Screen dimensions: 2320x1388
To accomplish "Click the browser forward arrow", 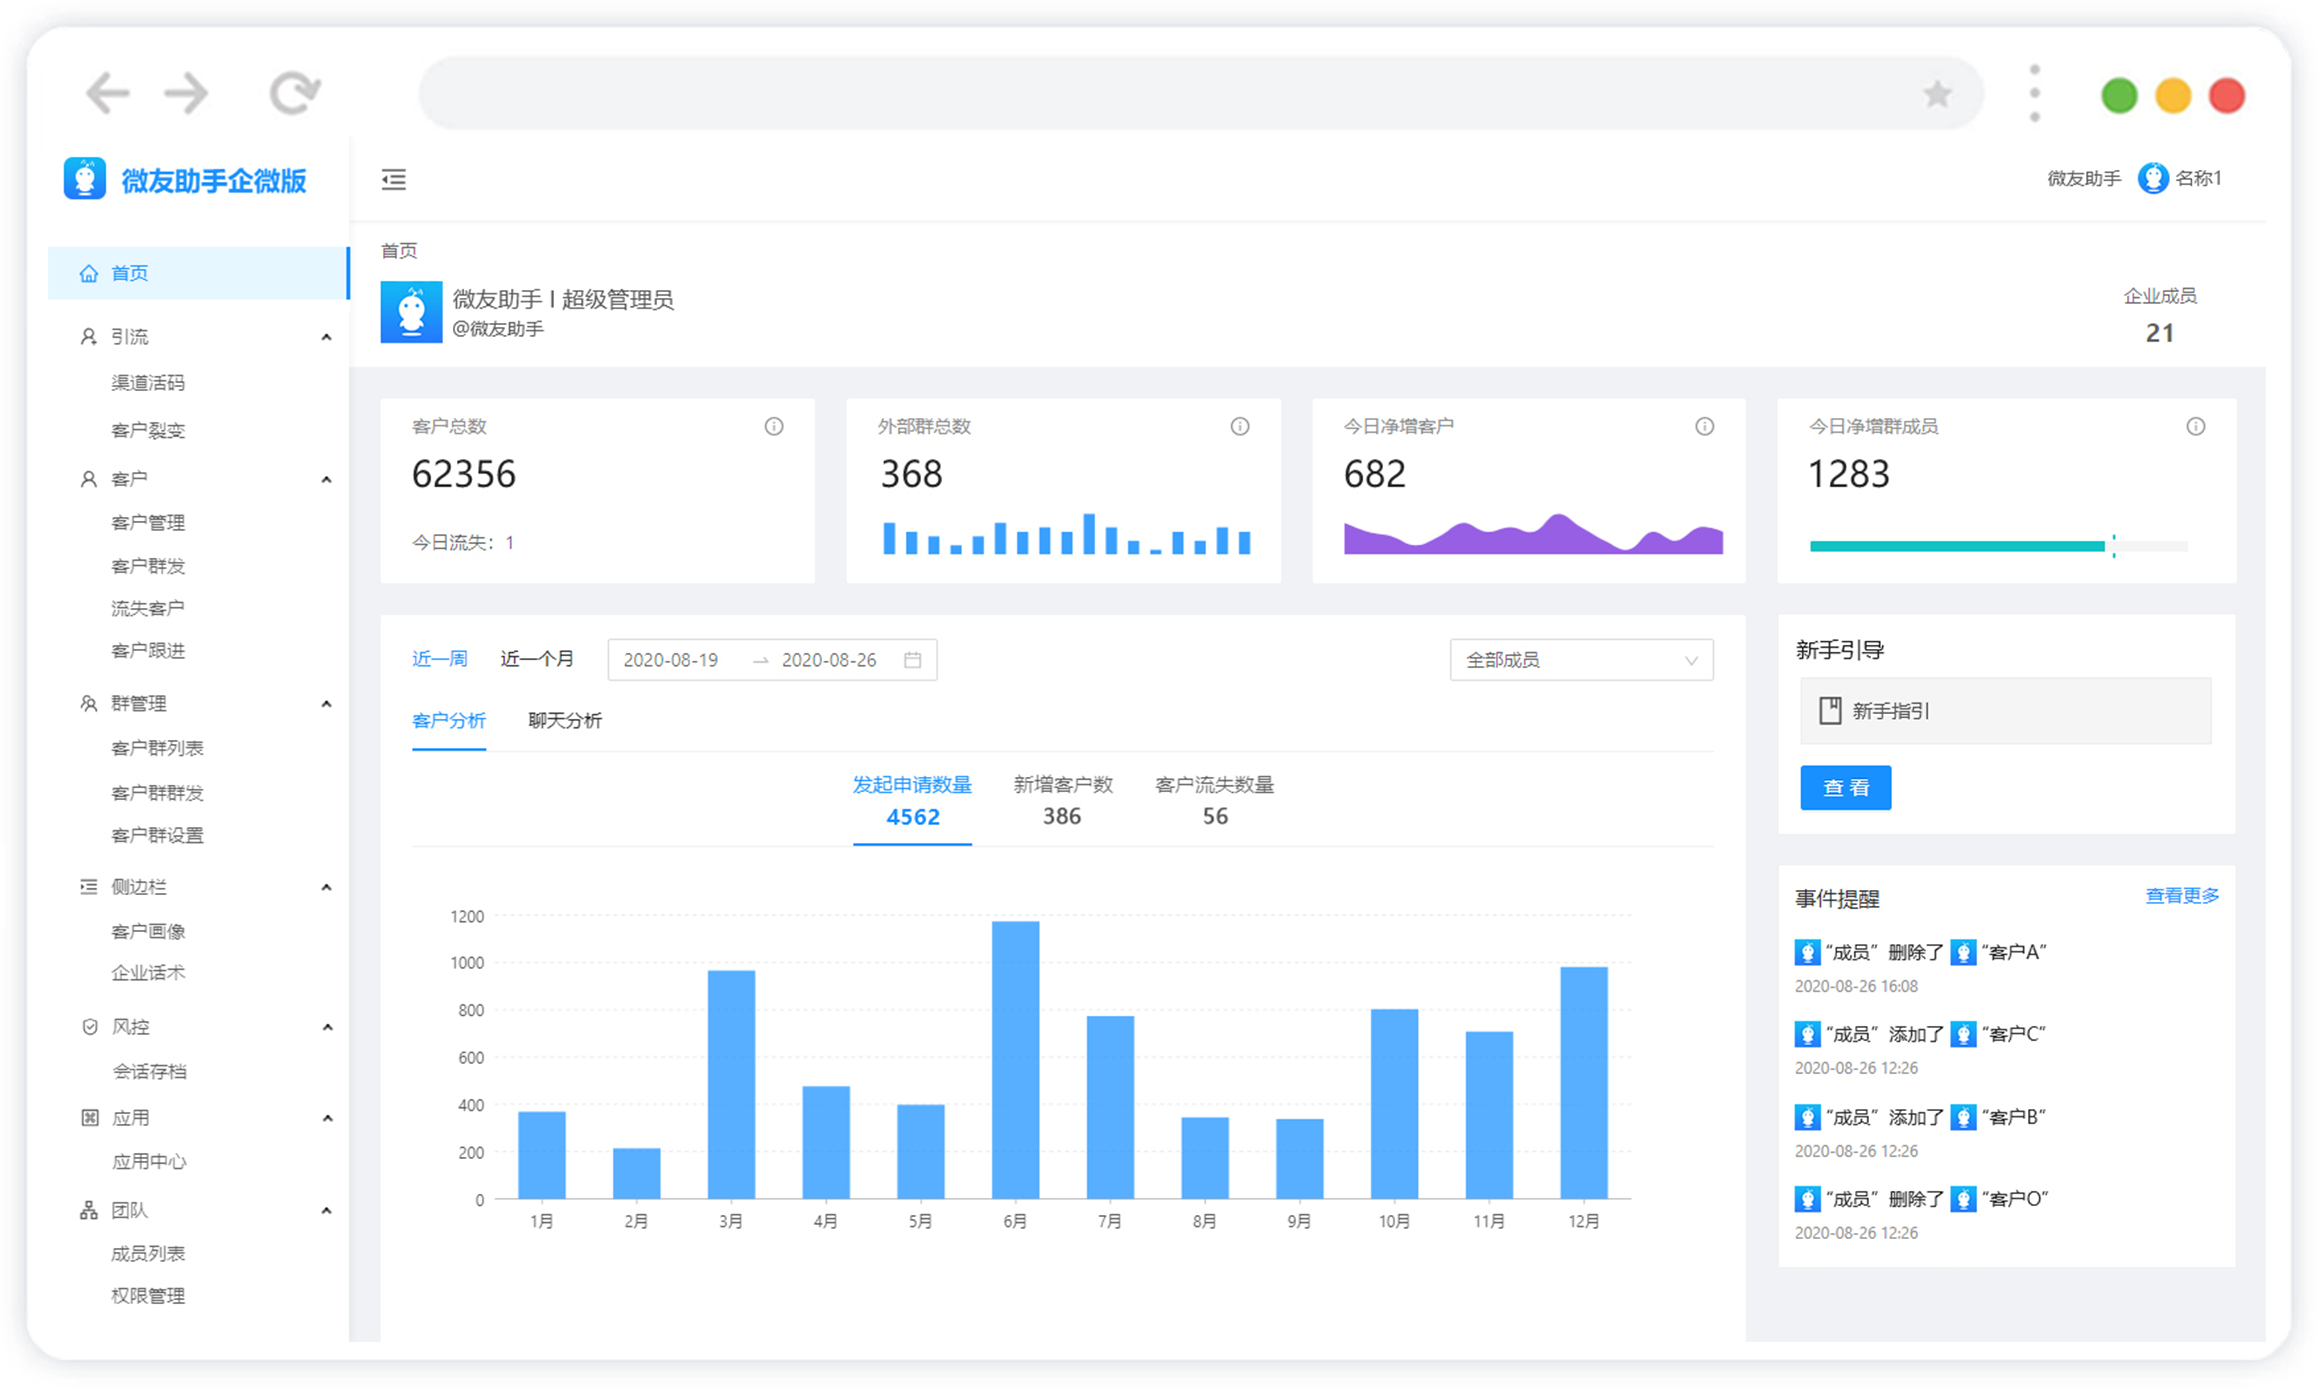I will [187, 94].
